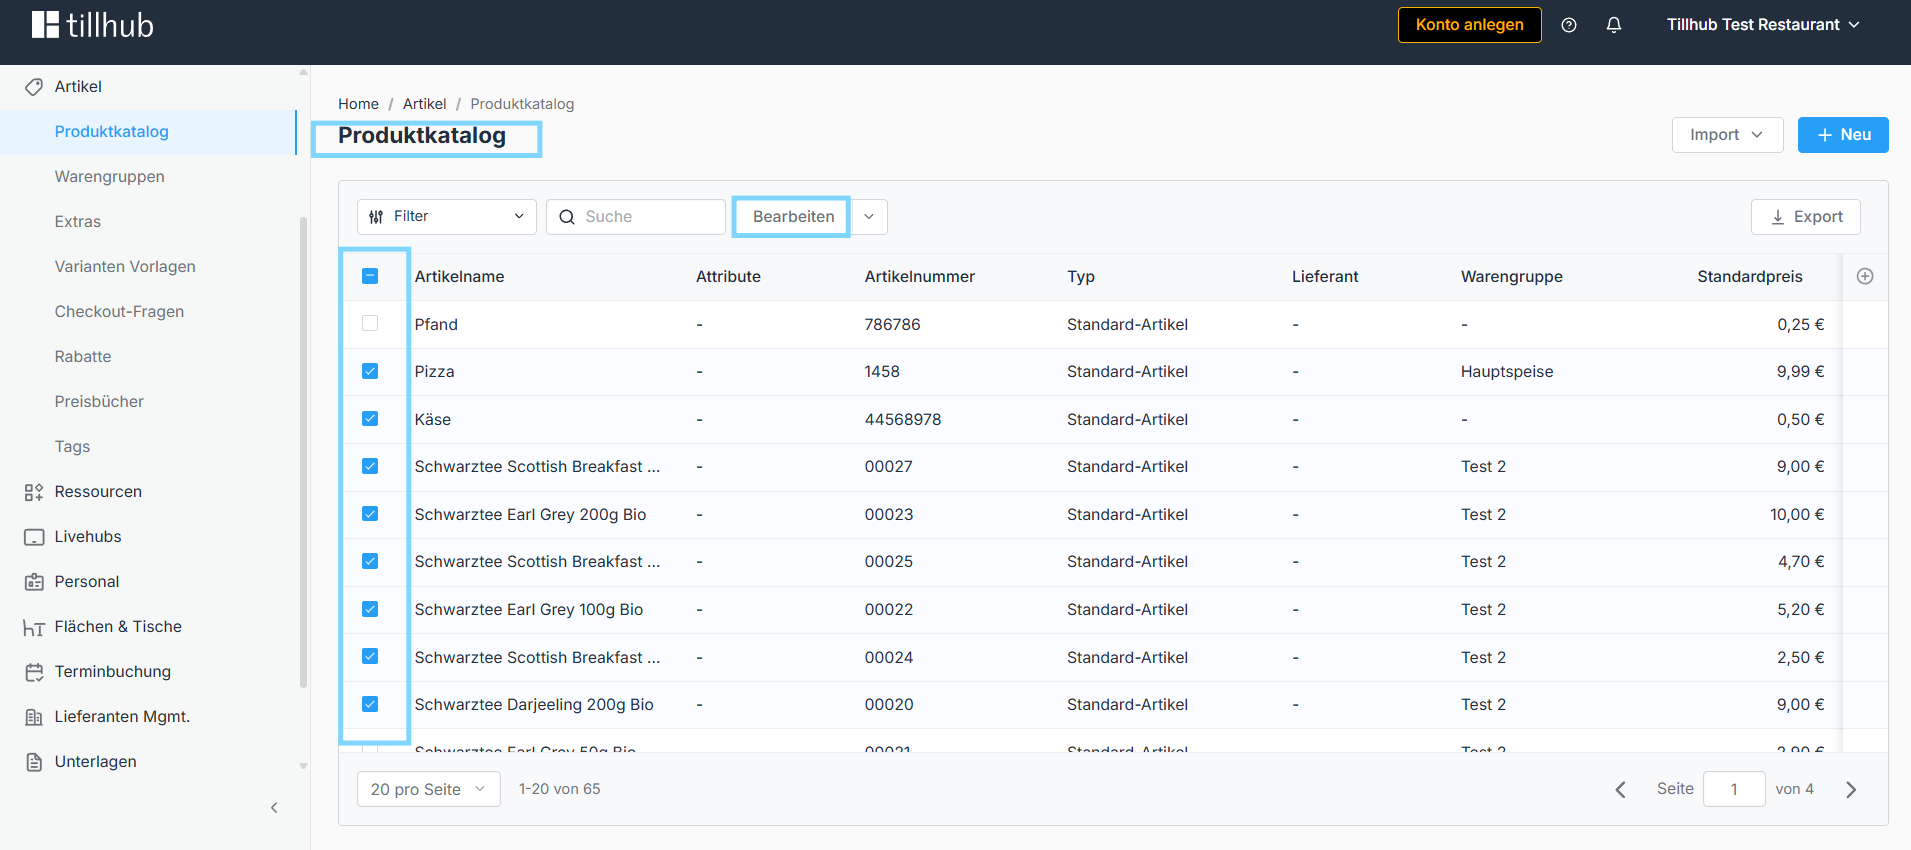Go to Artikel in the breadcrumb

tap(424, 104)
